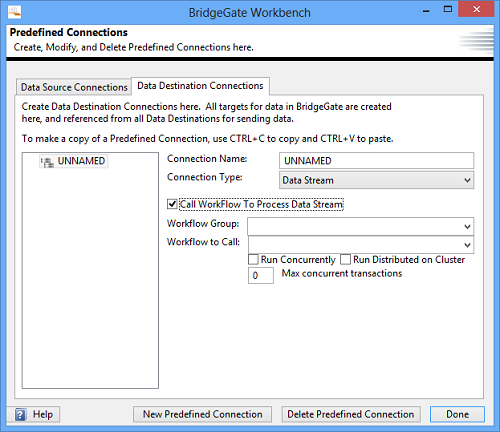Click New Predefined Connection button
Screen dimensions: 500x432
coord(202,414)
